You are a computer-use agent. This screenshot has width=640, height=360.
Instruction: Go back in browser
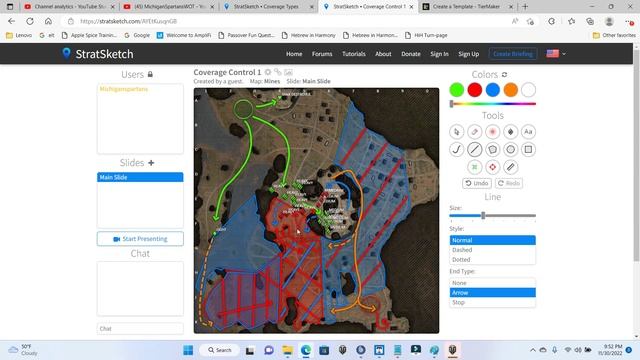(11, 21)
